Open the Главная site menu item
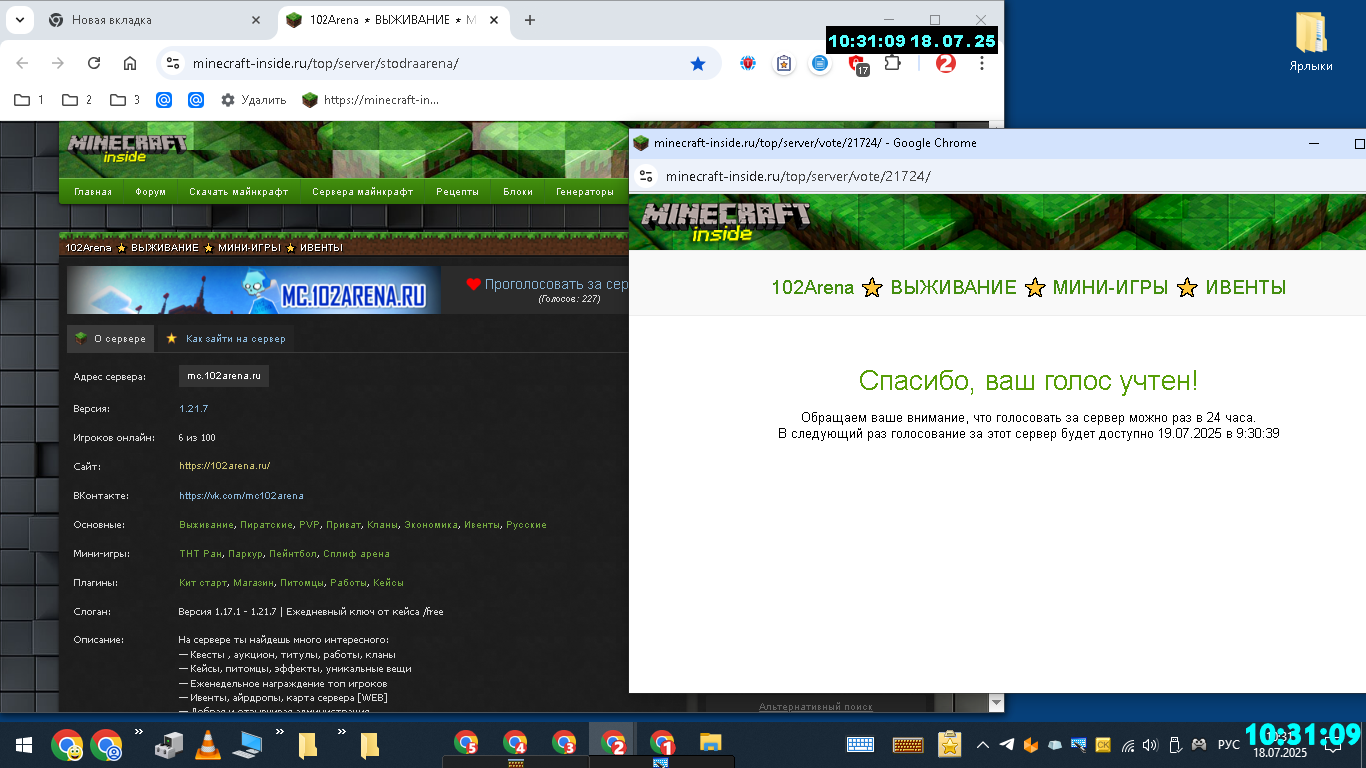This screenshot has width=1366, height=768. pos(93,192)
